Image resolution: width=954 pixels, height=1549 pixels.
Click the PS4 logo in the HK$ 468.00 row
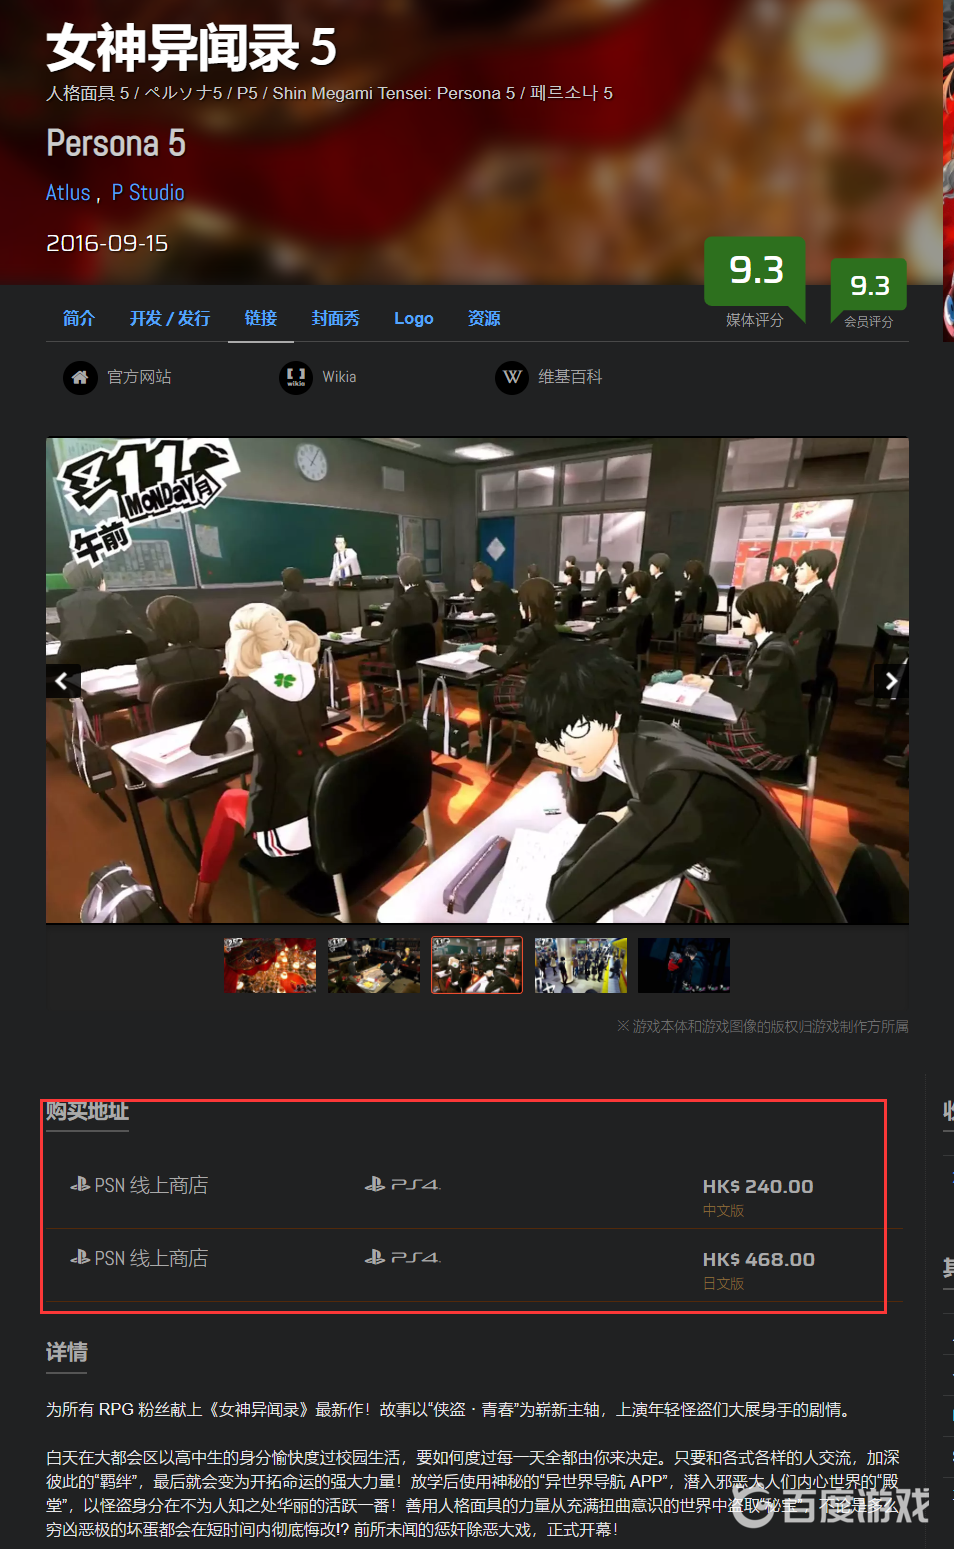[402, 1258]
